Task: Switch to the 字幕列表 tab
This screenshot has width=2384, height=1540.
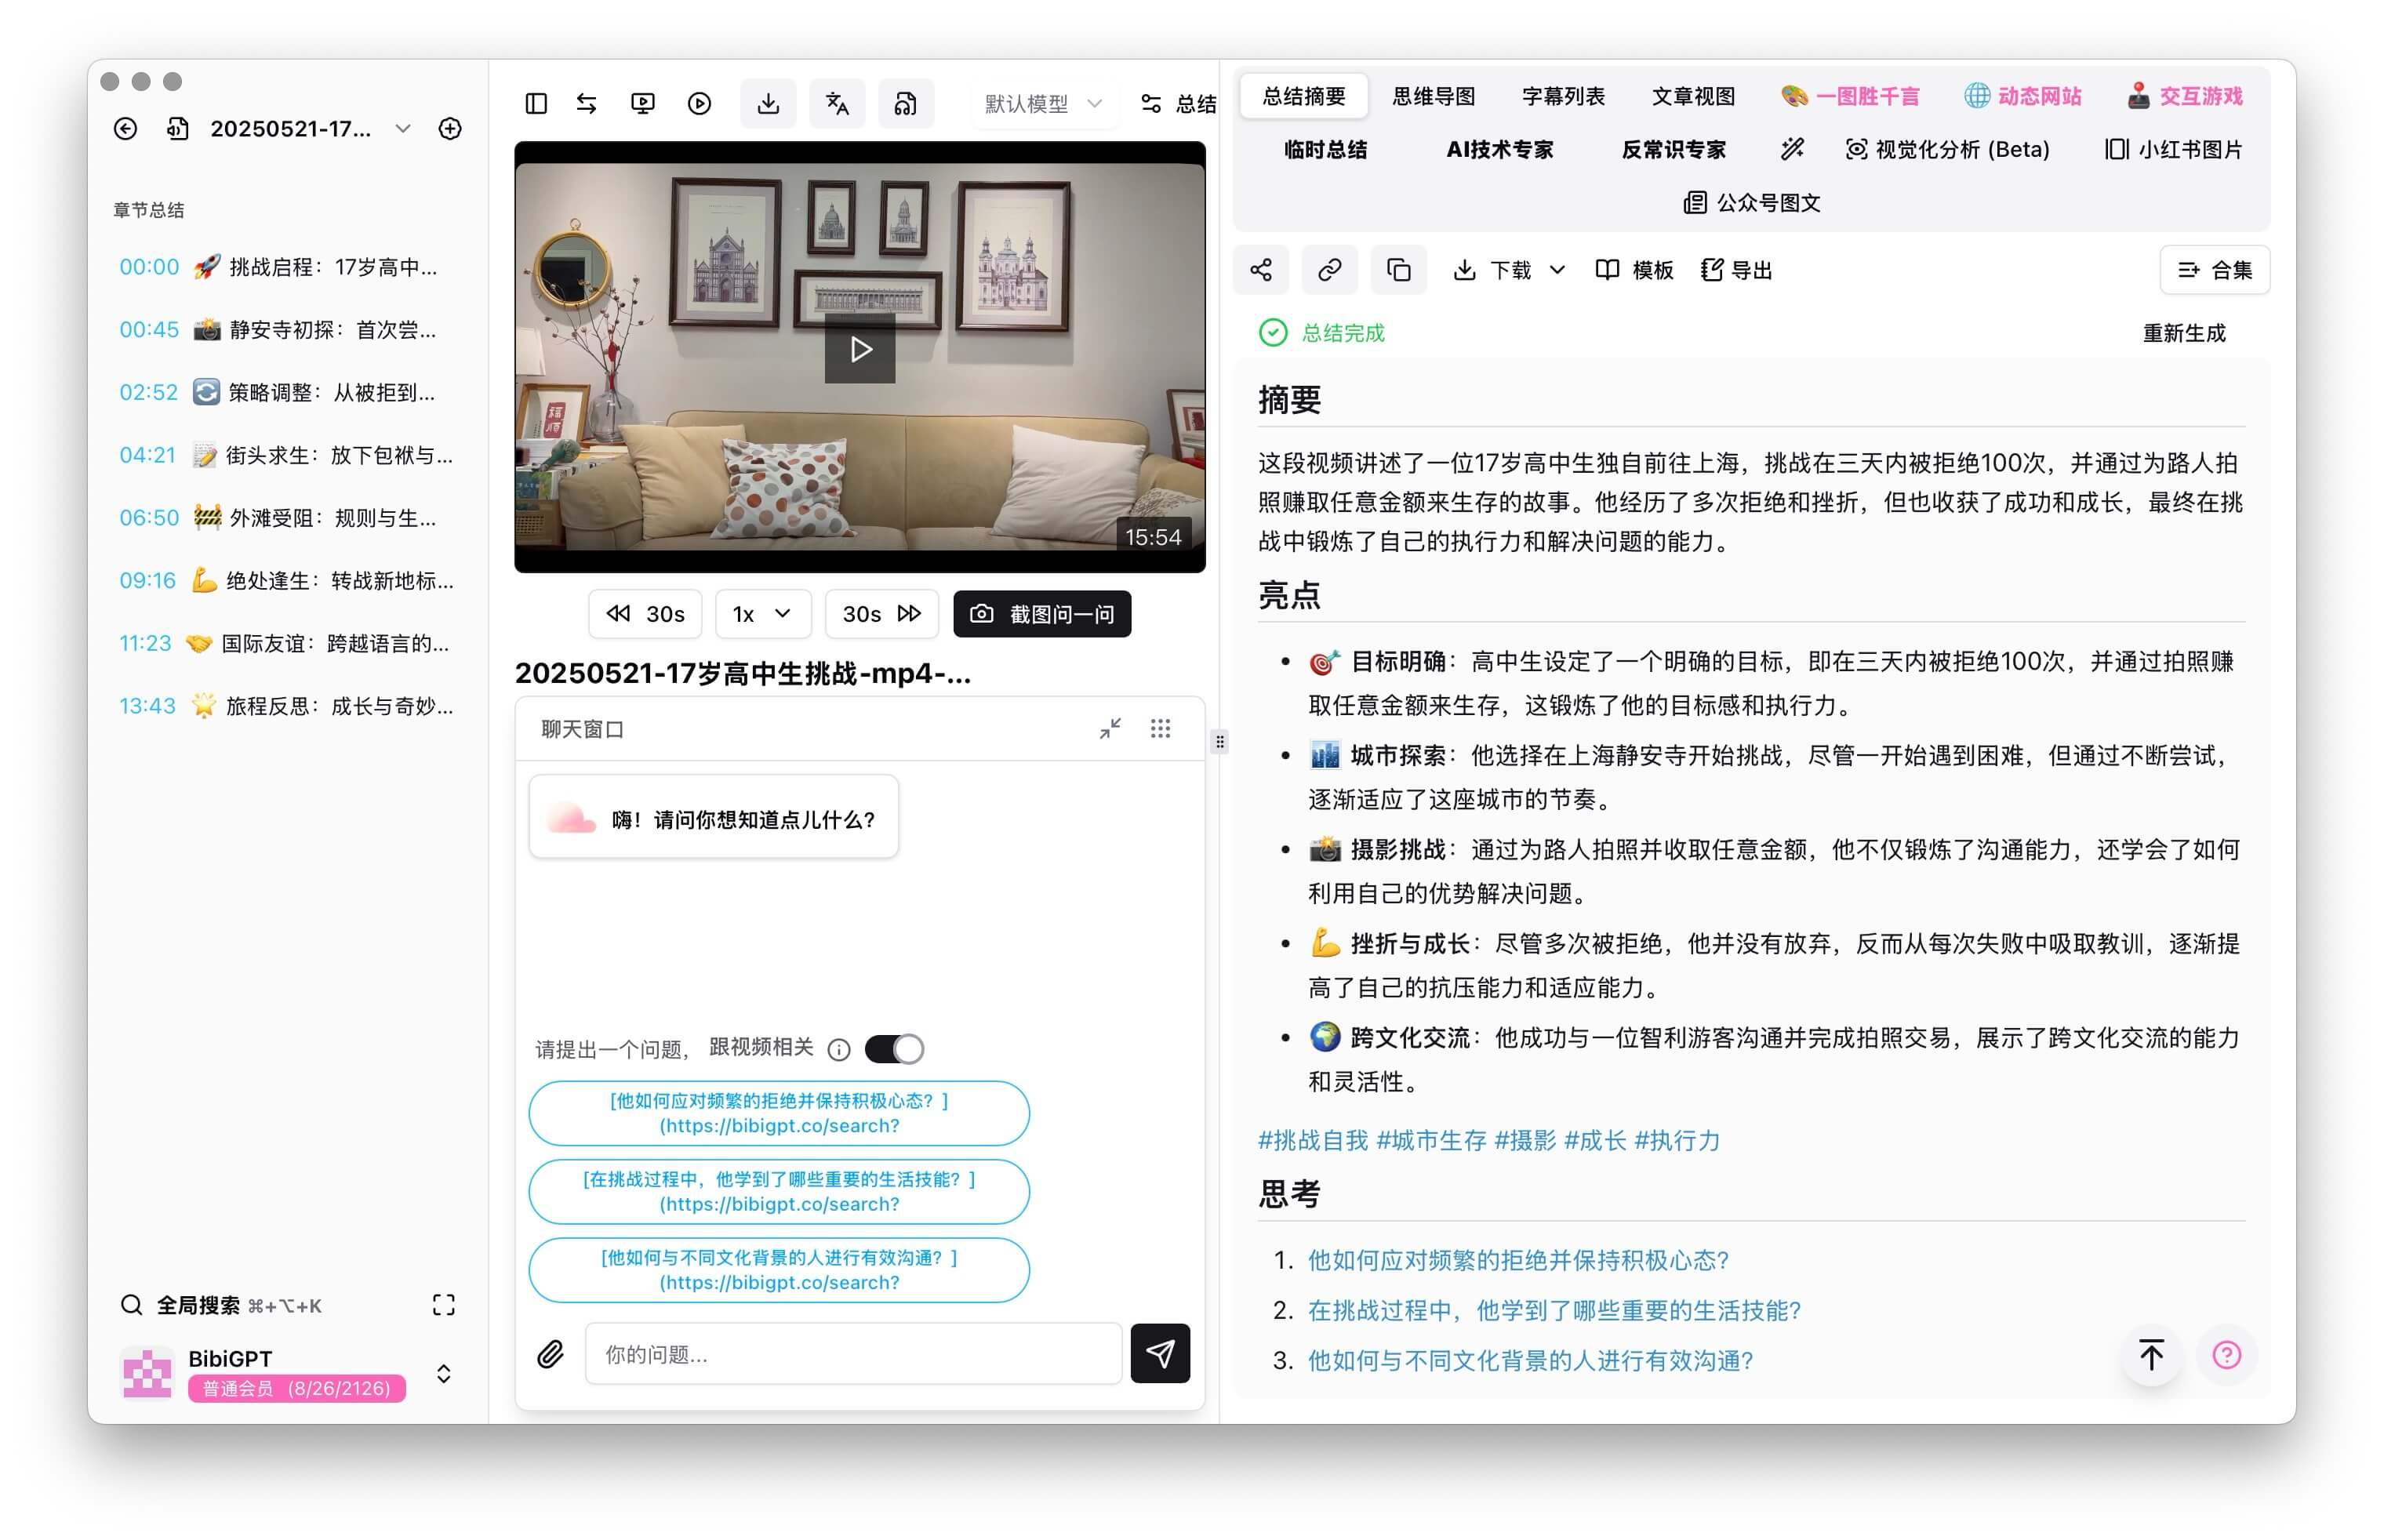Action: click(x=1562, y=96)
